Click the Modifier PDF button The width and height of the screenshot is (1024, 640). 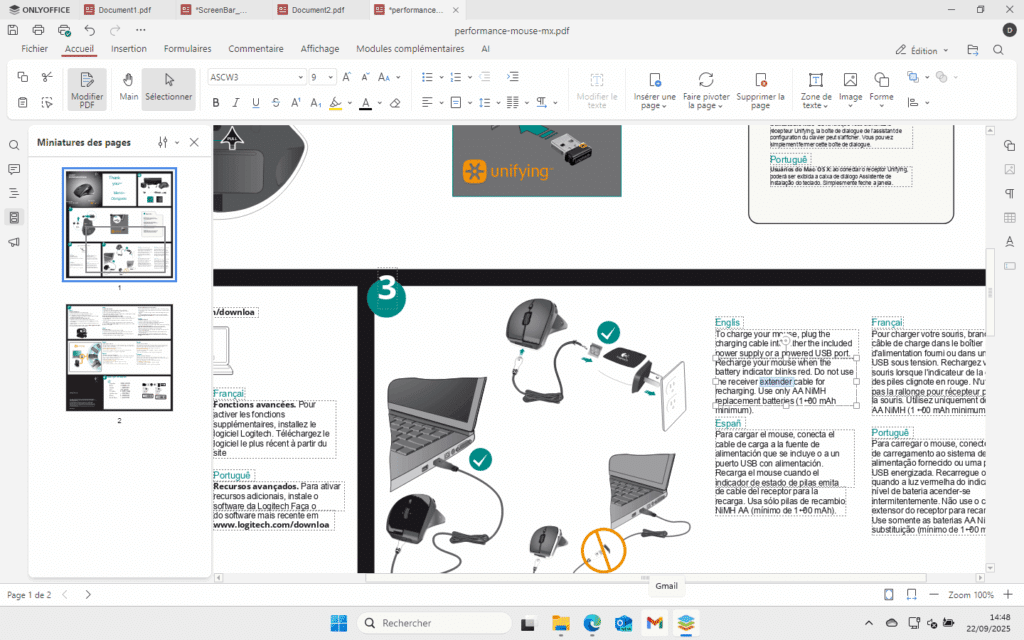(87, 88)
